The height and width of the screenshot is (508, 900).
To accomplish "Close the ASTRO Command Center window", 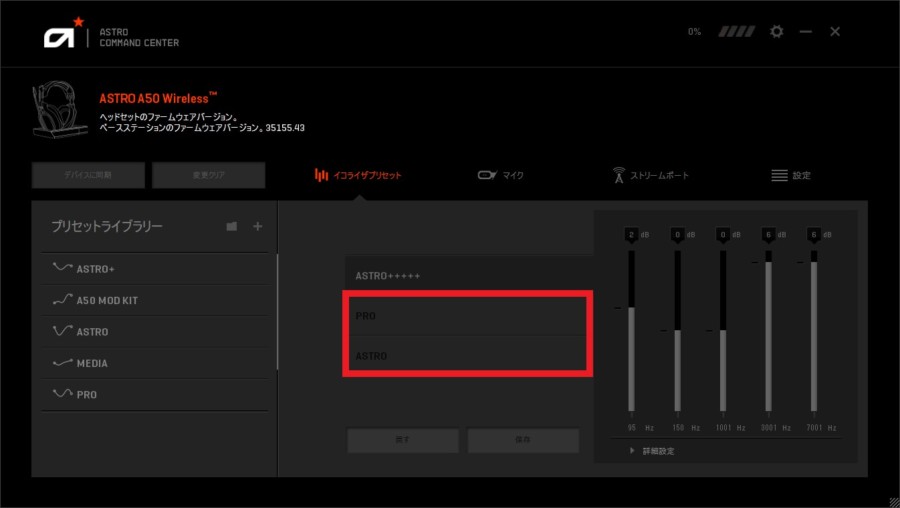I will tap(835, 32).
